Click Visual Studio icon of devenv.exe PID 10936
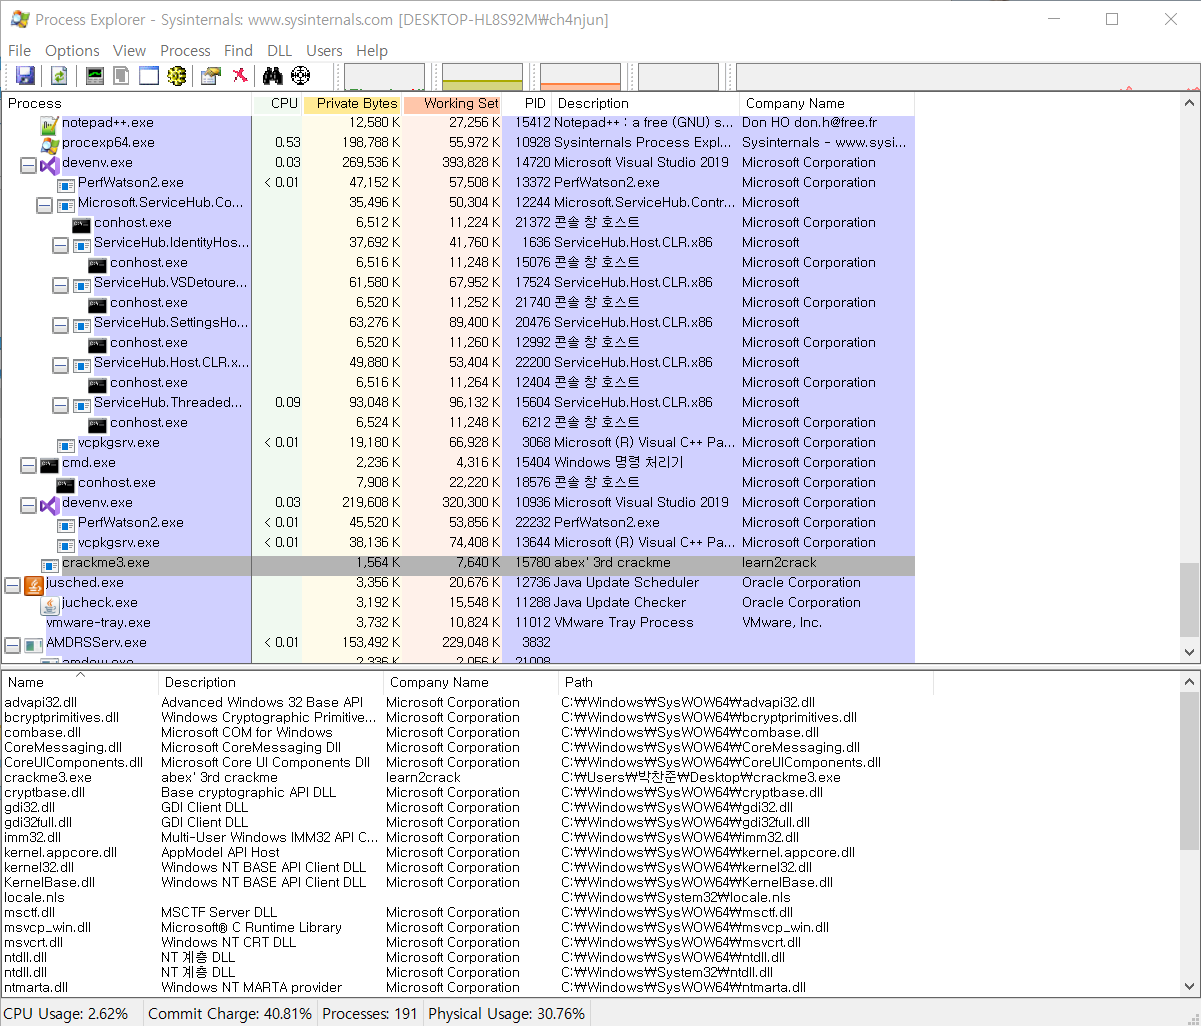The image size is (1201, 1026). (49, 504)
